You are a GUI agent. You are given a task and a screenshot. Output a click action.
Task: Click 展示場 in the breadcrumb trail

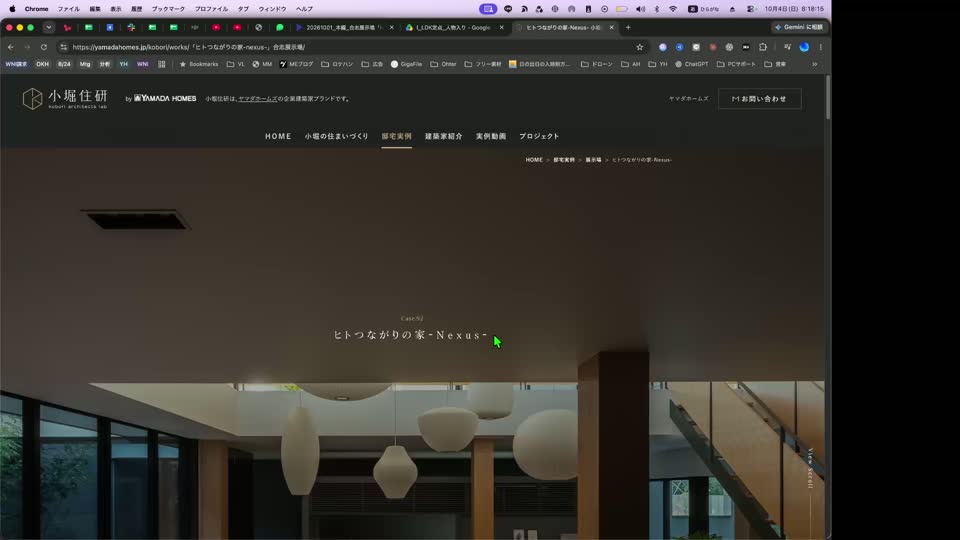(x=593, y=160)
